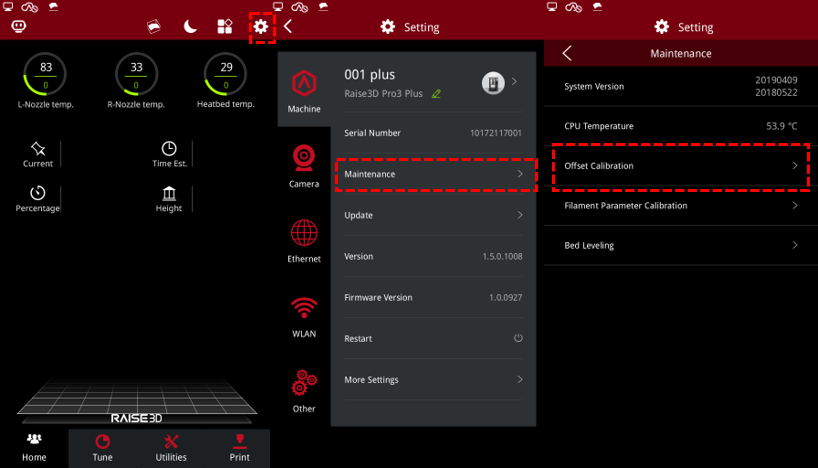This screenshot has height=468, width=818.
Task: Open Bed Leveling
Action: [x=680, y=245]
